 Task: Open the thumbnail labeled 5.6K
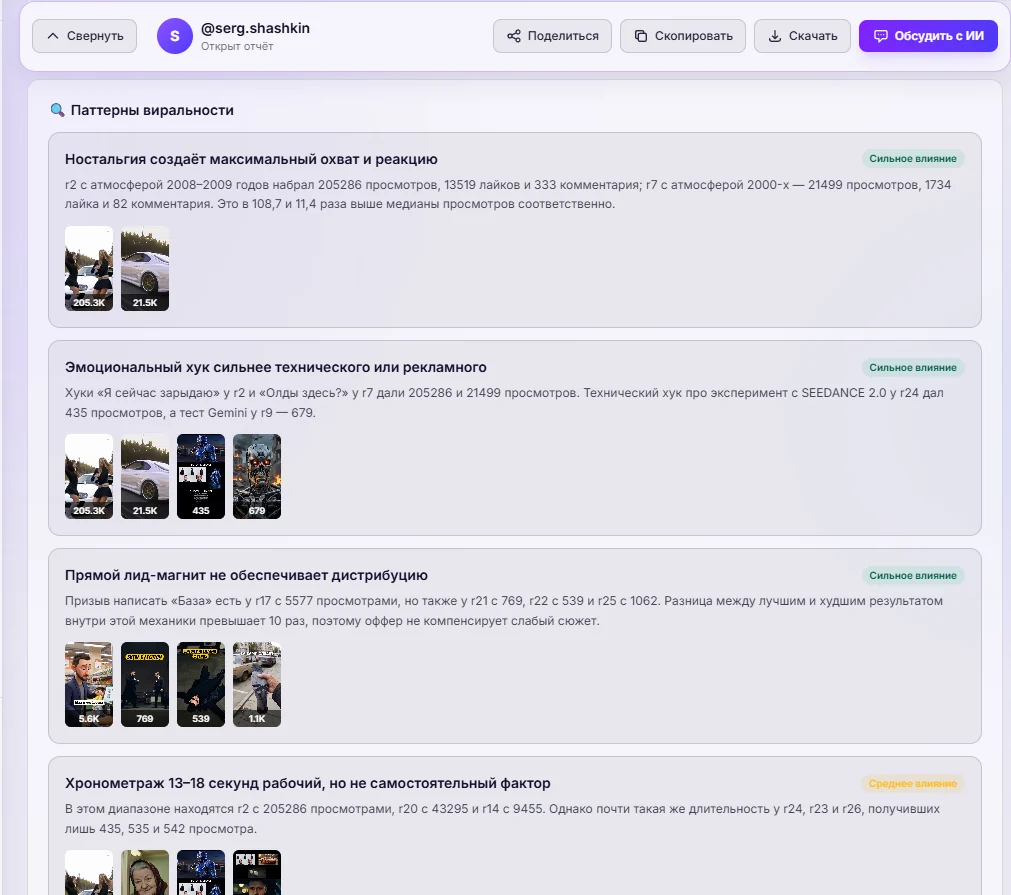pos(89,684)
